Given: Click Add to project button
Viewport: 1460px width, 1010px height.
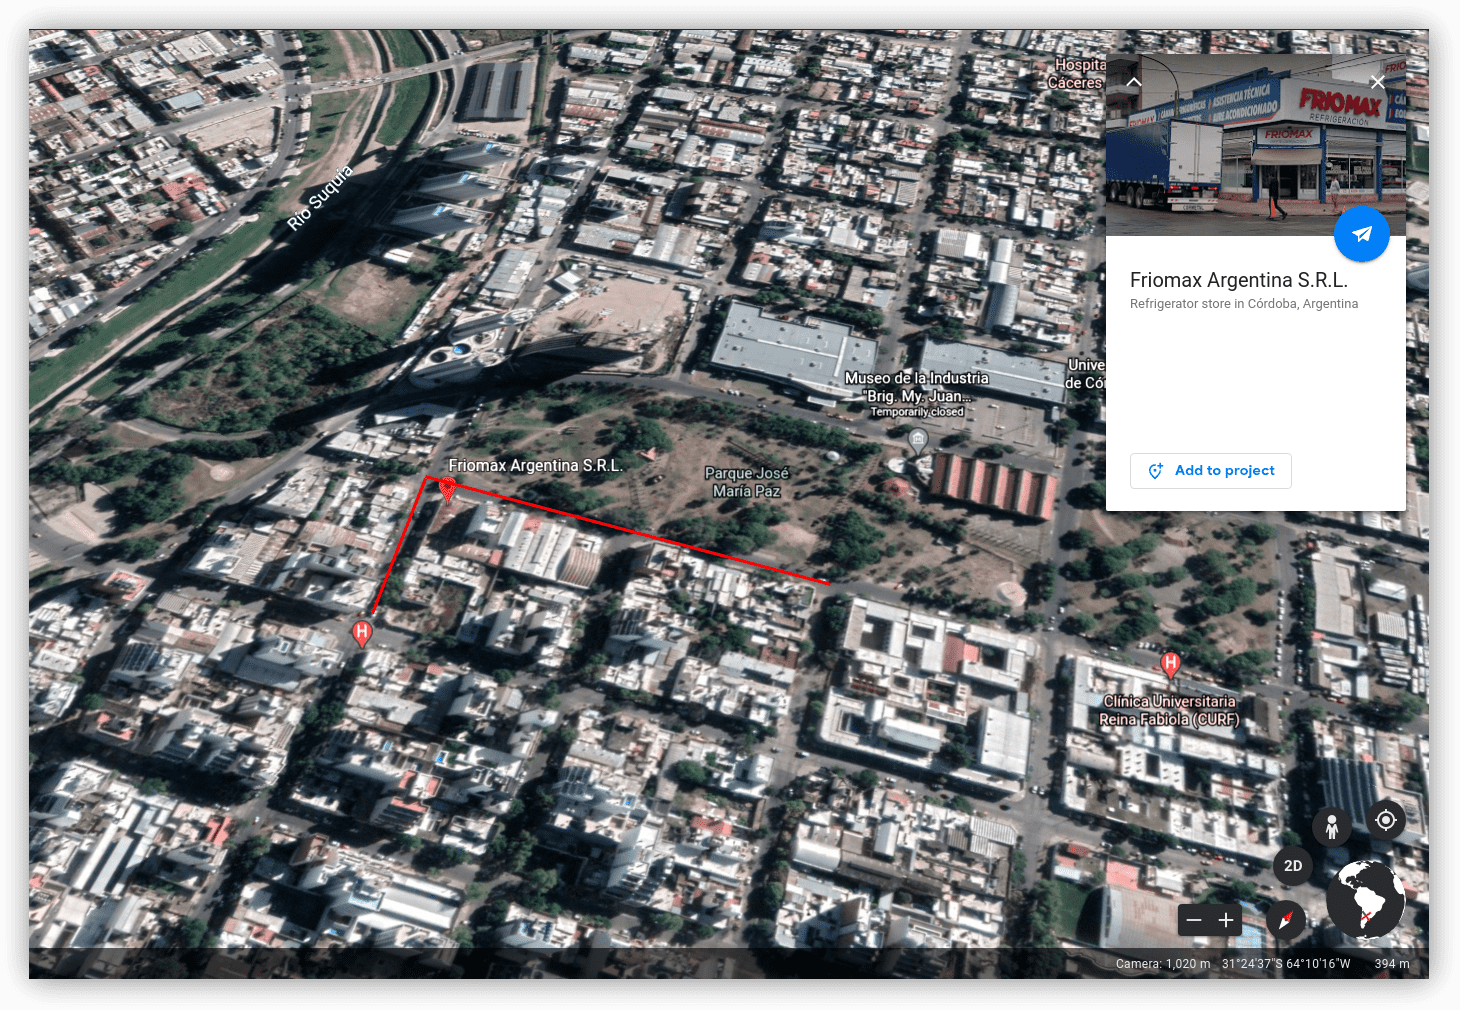Looking at the screenshot, I should click(x=1211, y=471).
